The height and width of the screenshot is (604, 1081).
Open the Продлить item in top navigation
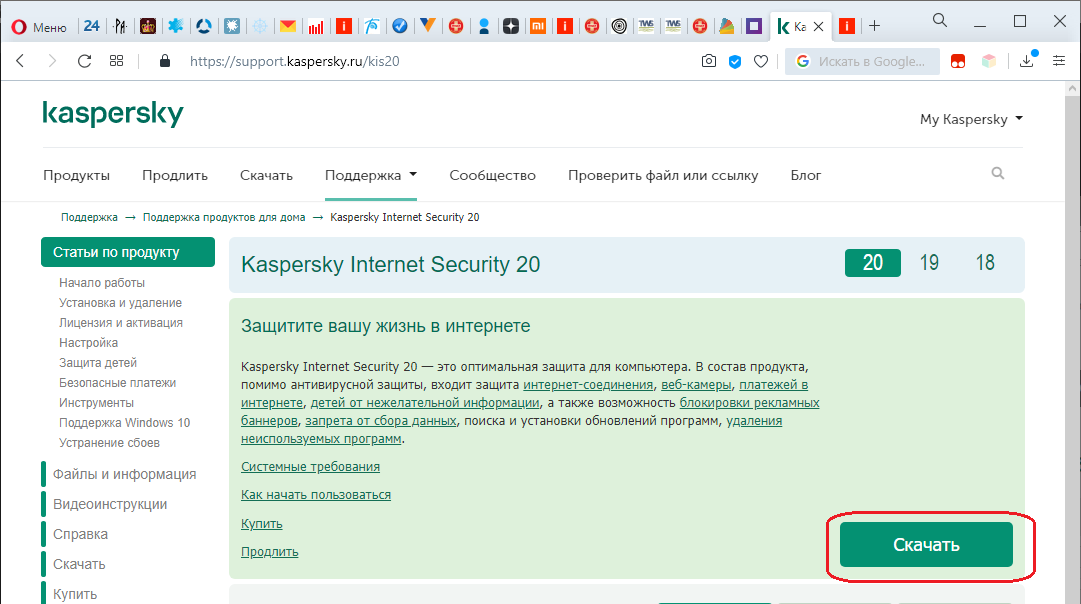pyautogui.click(x=174, y=175)
